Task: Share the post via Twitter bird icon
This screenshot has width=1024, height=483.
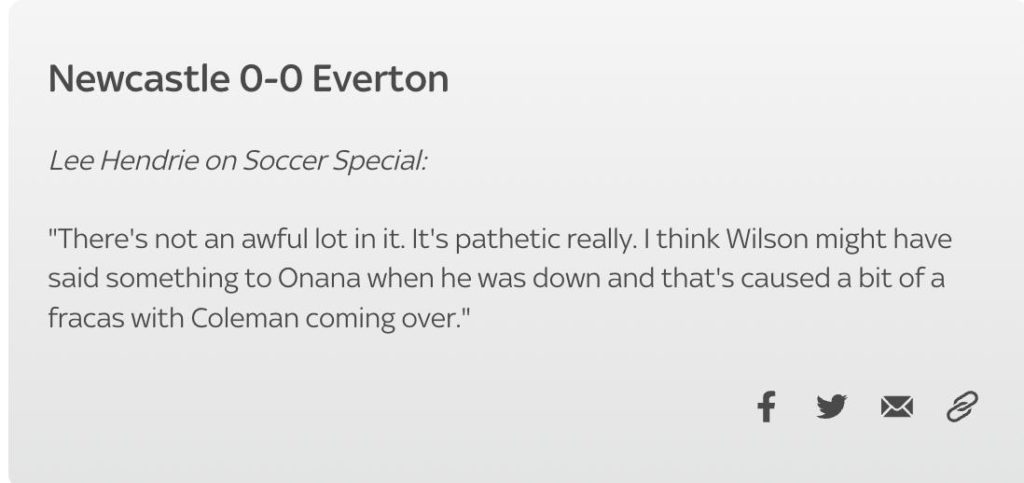Action: tap(831, 407)
